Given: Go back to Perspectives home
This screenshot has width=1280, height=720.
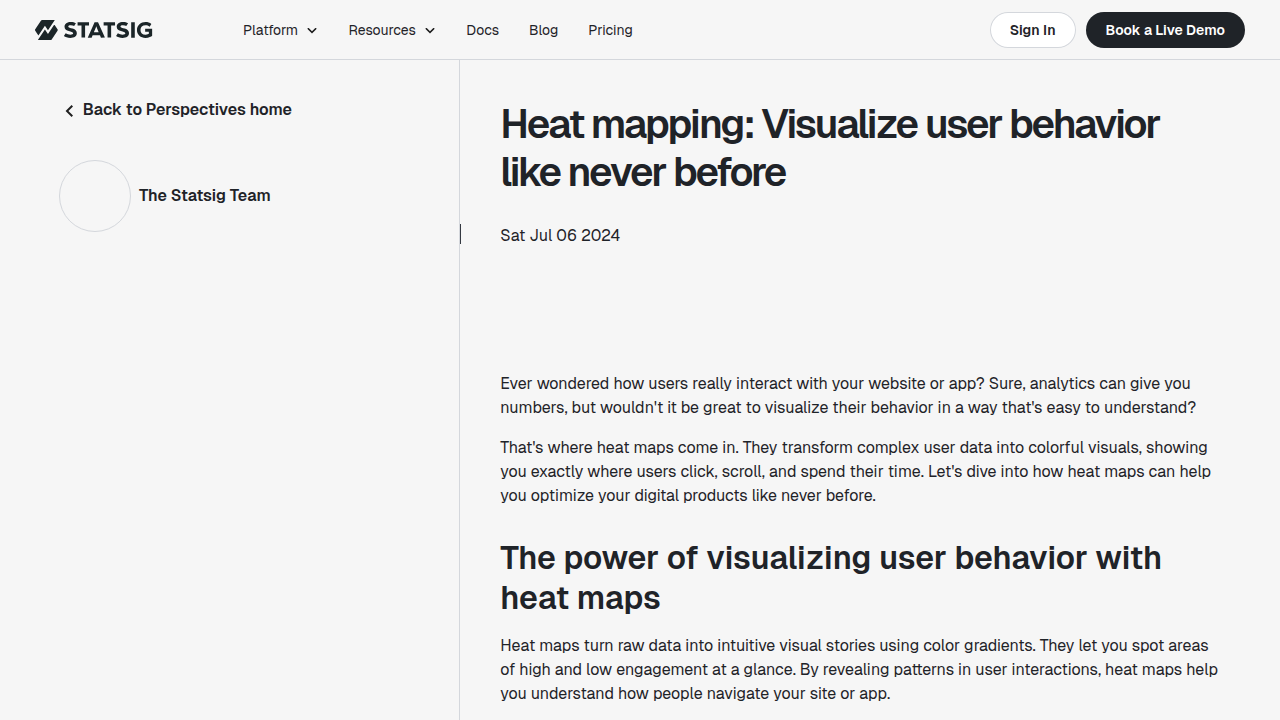Looking at the screenshot, I should pos(178,110).
